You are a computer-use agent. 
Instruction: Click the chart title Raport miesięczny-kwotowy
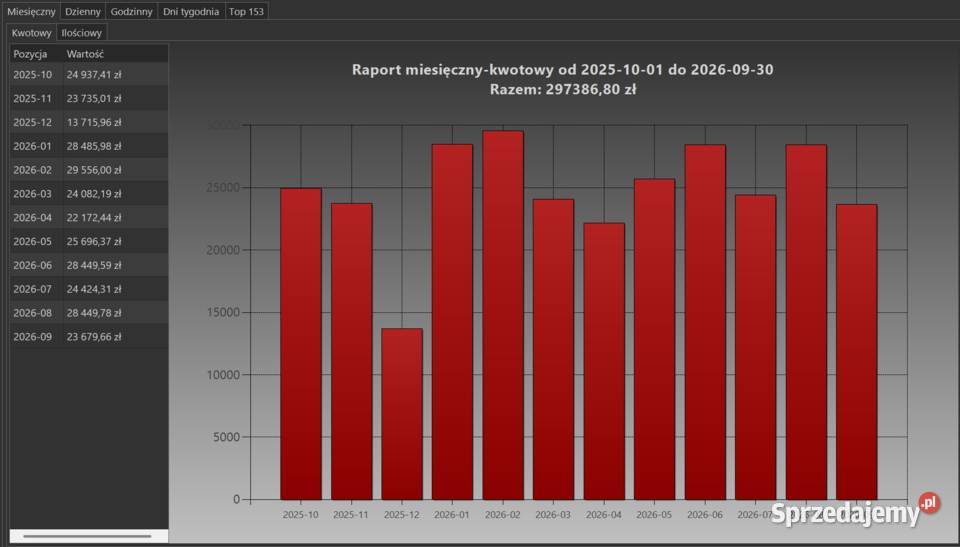[562, 69]
